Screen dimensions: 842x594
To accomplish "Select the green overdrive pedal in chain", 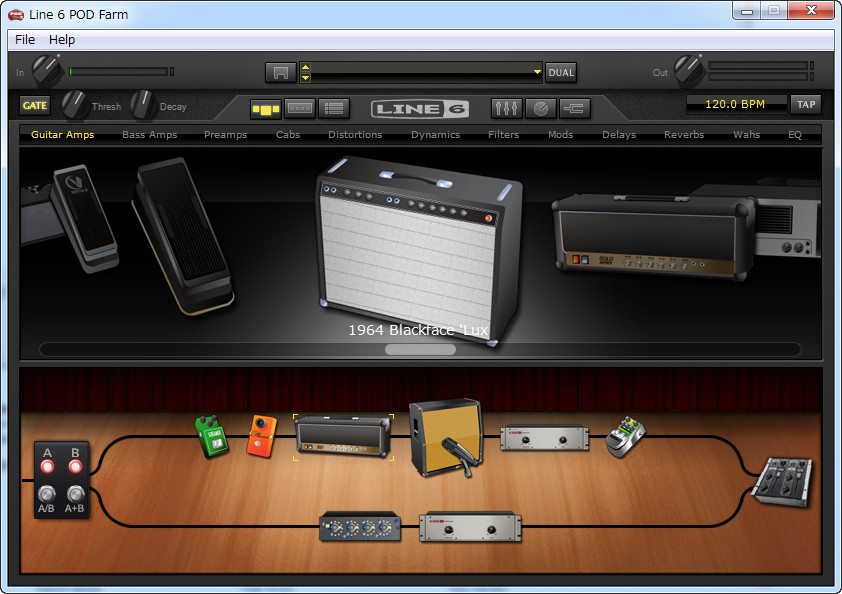I will (x=212, y=436).
